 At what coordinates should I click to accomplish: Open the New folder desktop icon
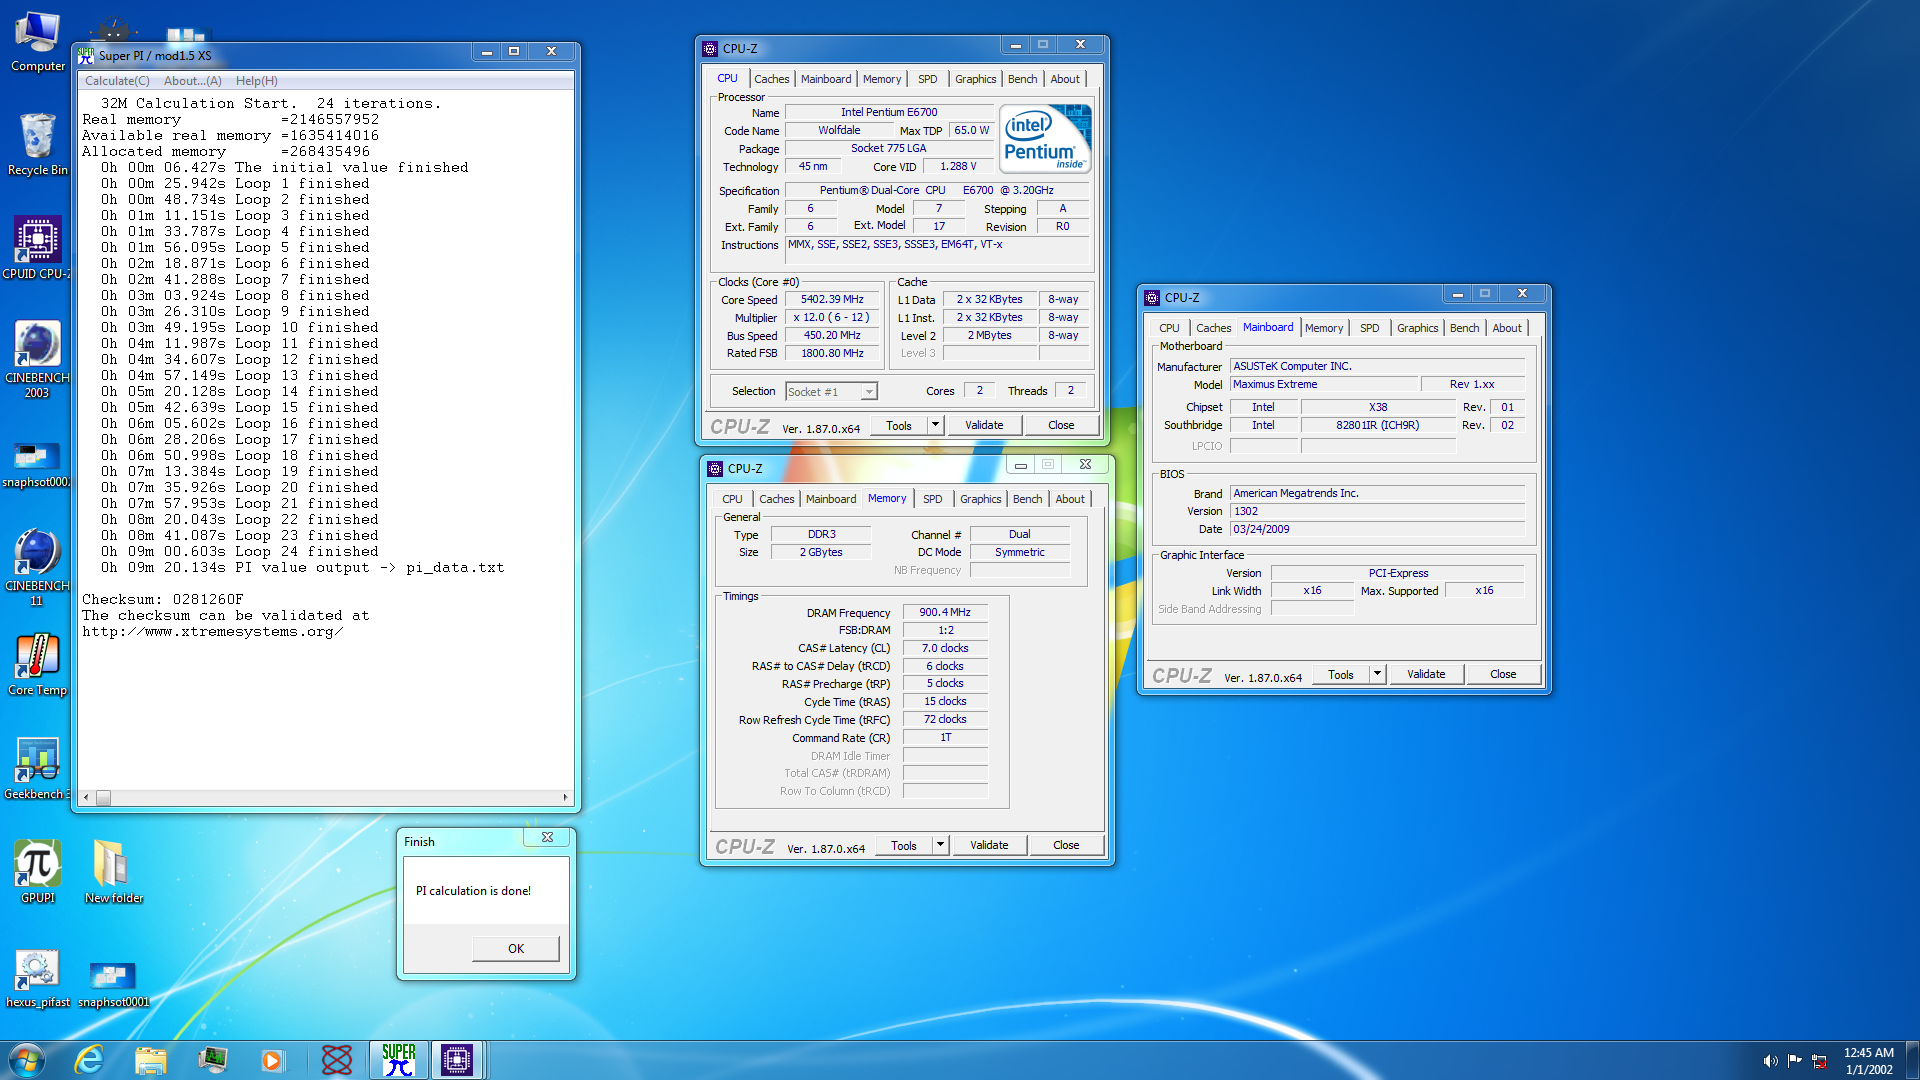point(113,872)
